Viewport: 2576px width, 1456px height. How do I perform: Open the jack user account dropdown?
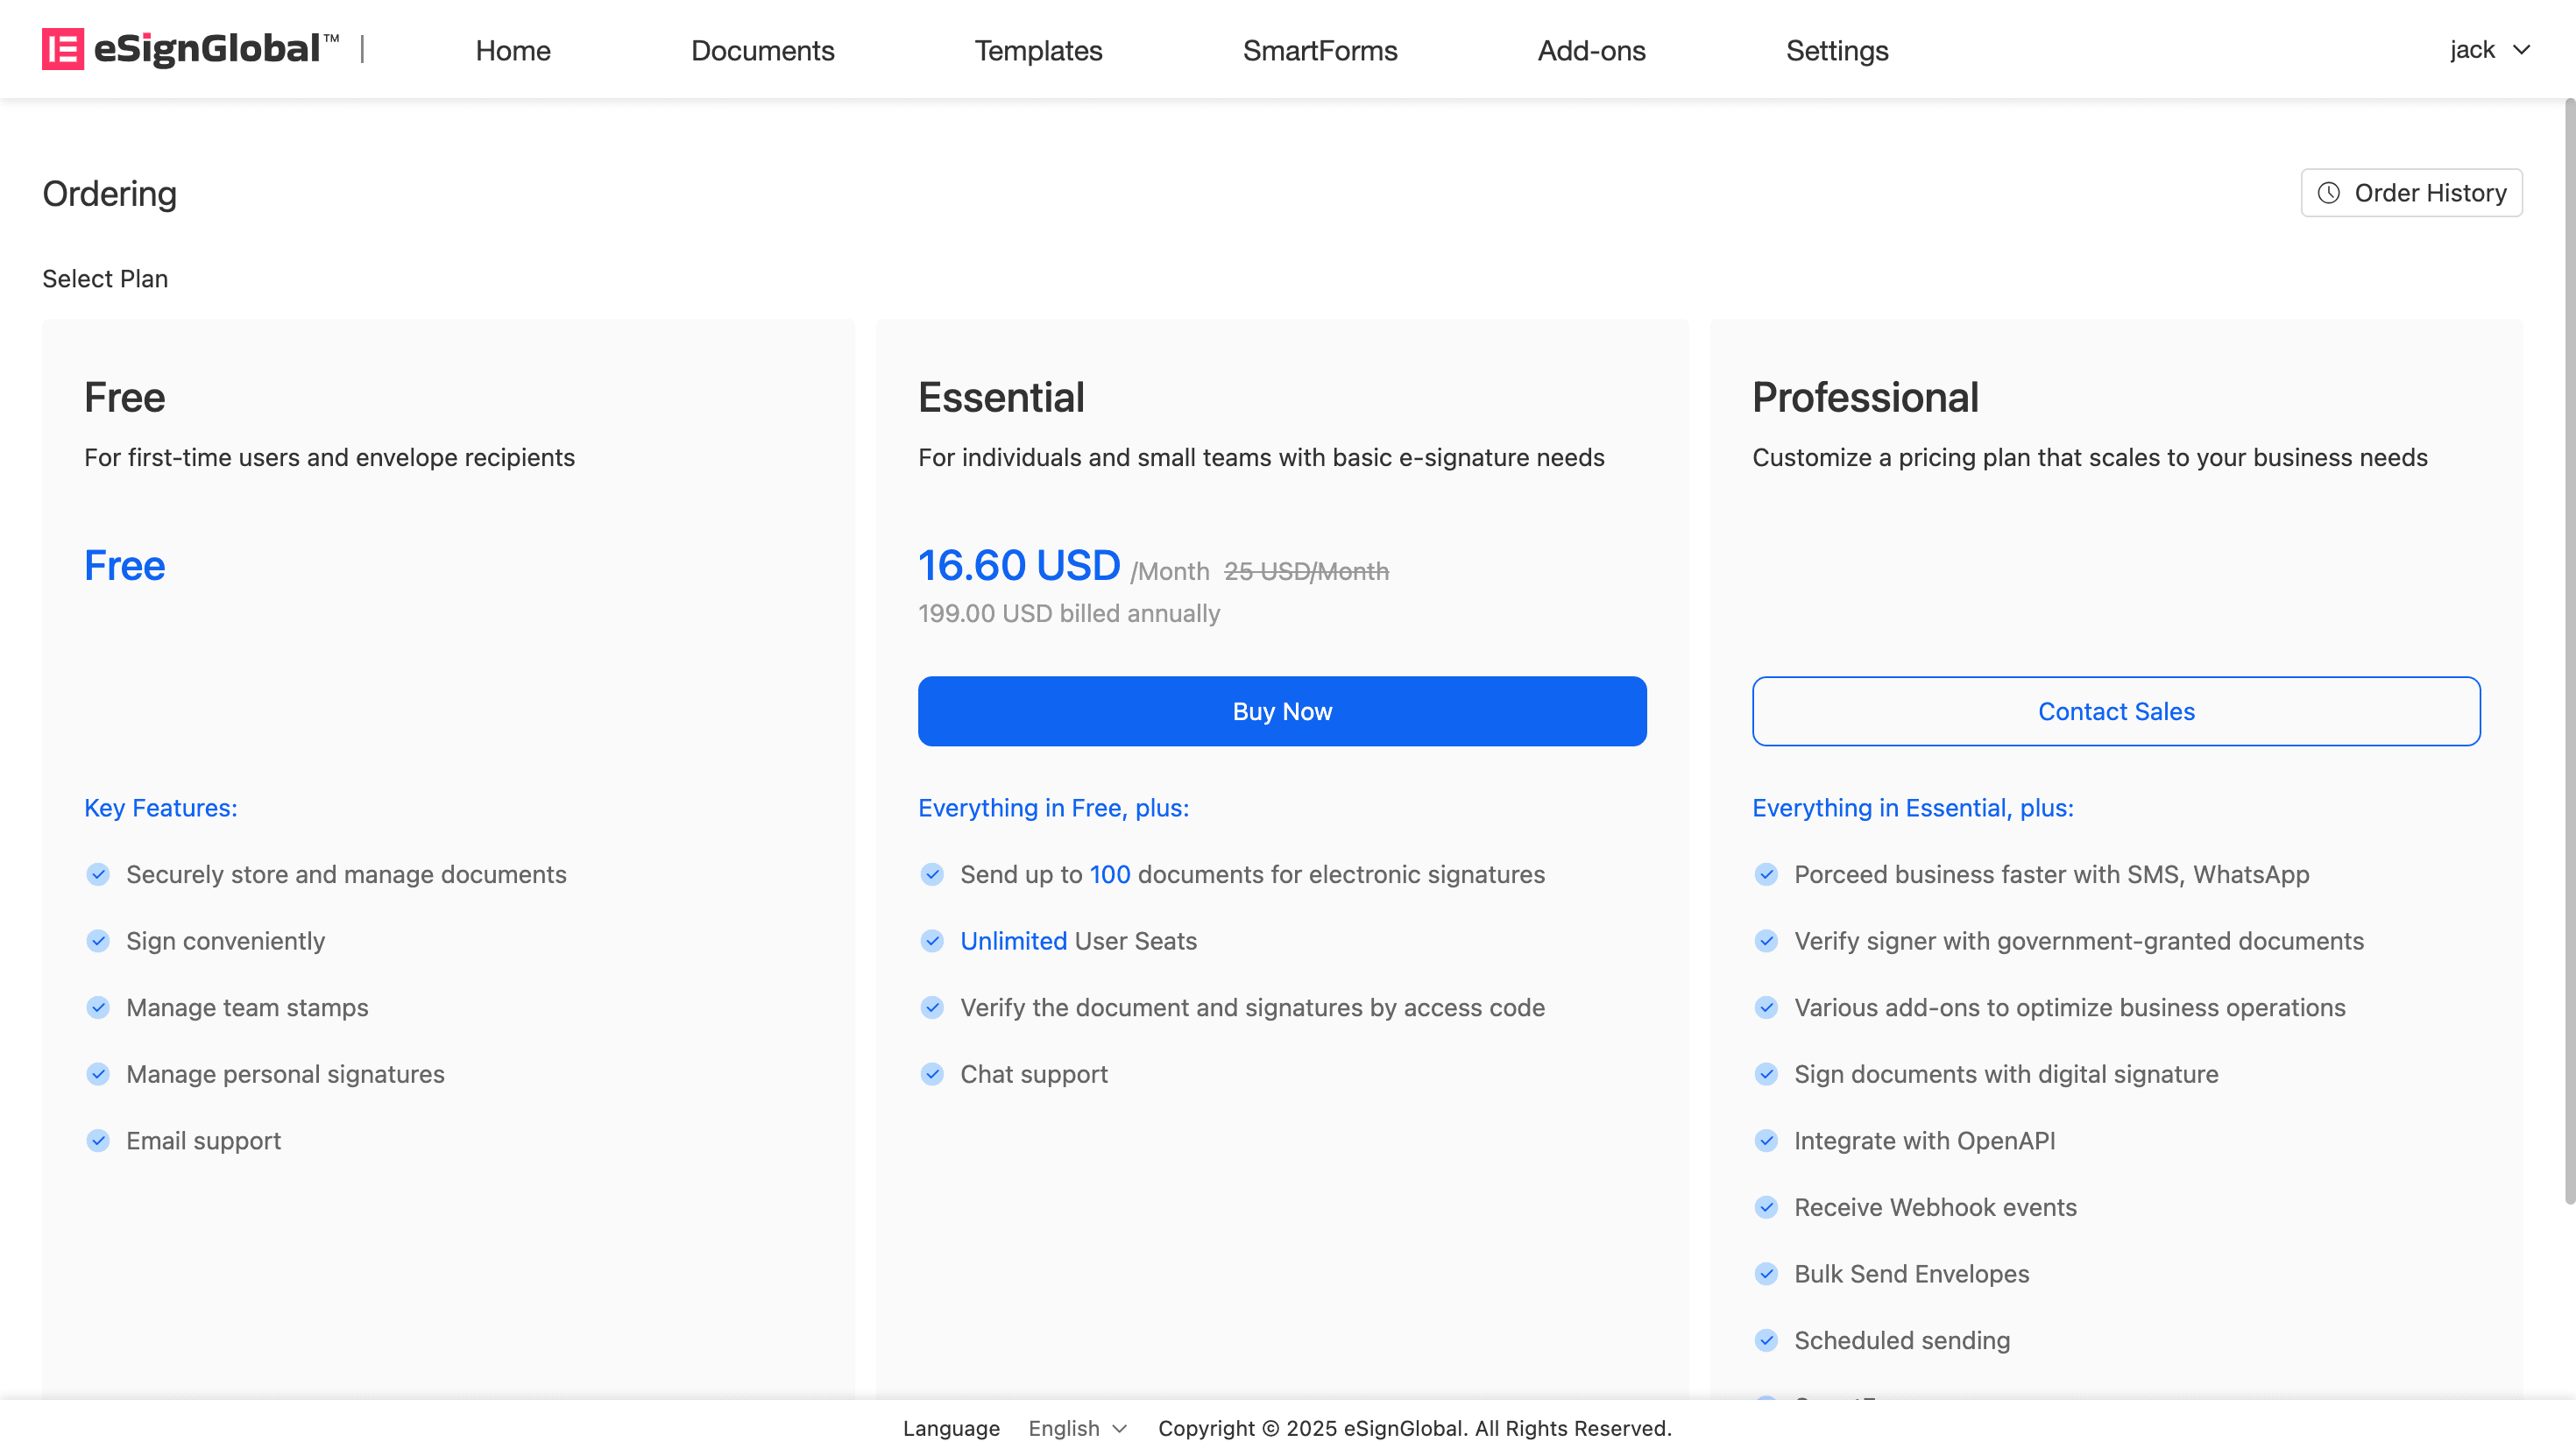click(x=2489, y=50)
